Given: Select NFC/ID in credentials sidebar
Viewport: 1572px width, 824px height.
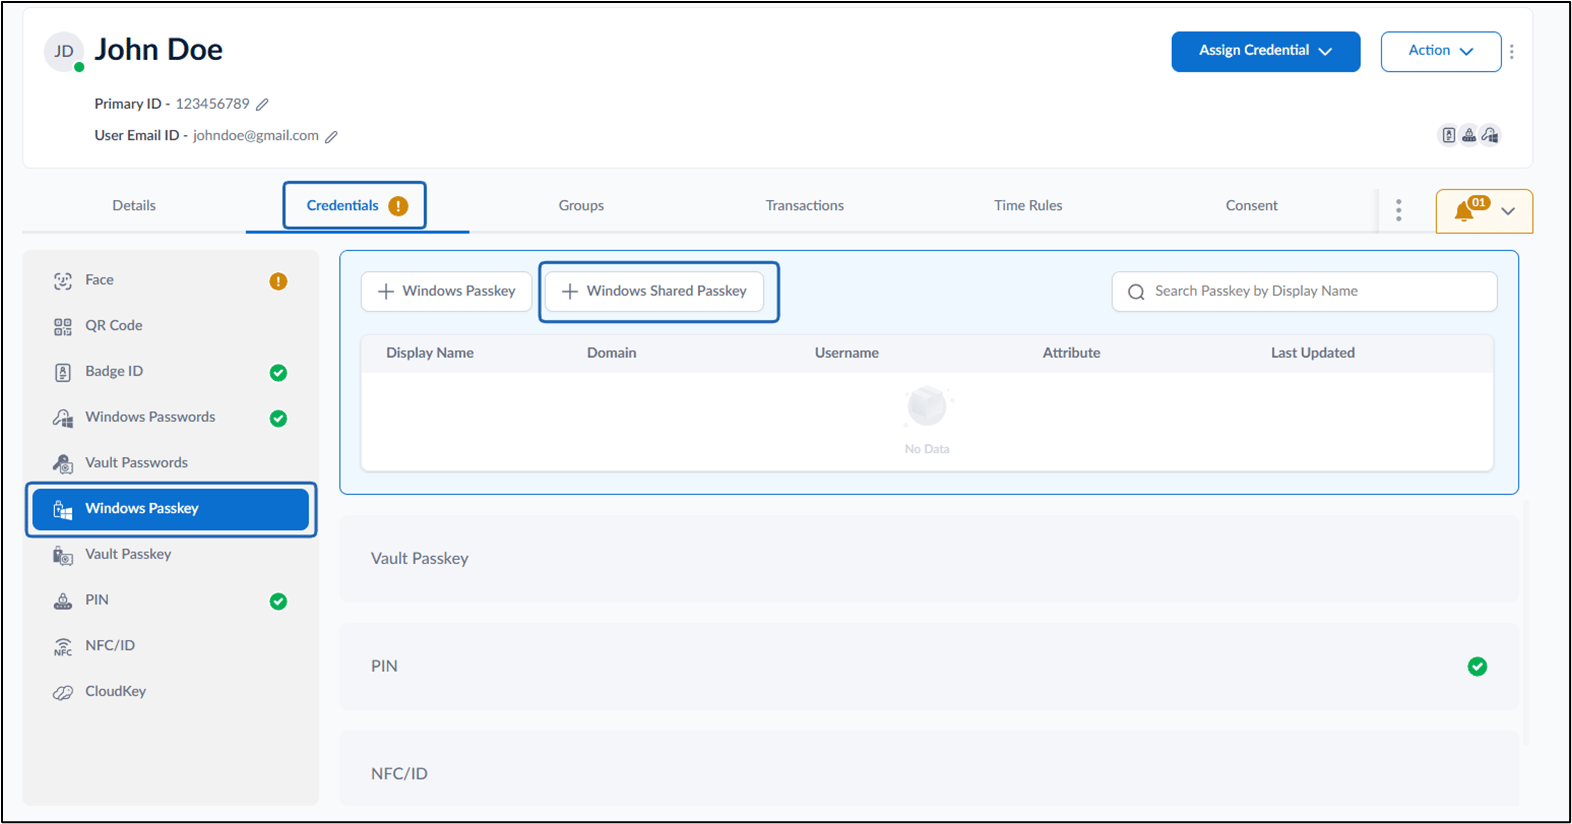Looking at the screenshot, I should pyautogui.click(x=170, y=646).
